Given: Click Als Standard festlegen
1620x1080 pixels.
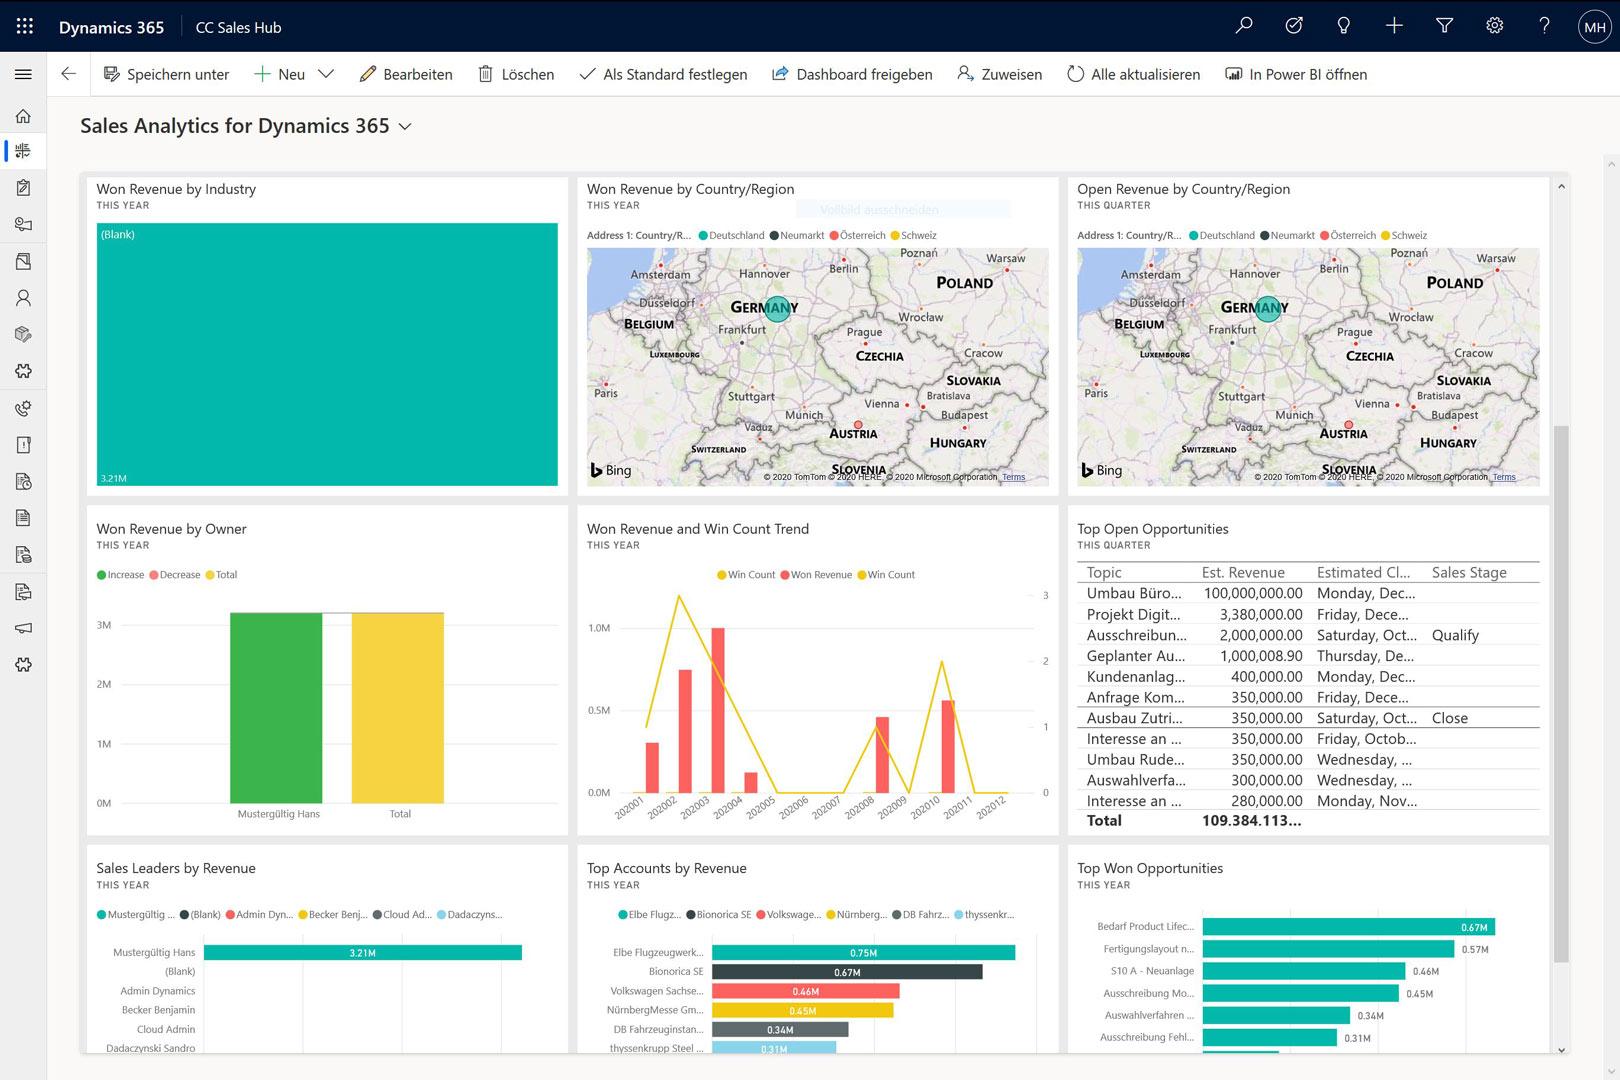Looking at the screenshot, I should tap(663, 74).
